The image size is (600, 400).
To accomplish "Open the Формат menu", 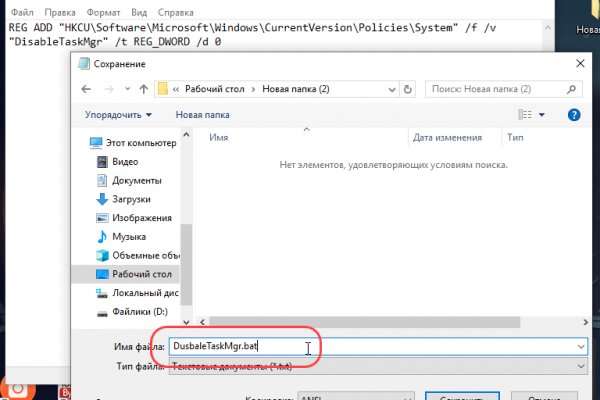I will pyautogui.click(x=108, y=12).
